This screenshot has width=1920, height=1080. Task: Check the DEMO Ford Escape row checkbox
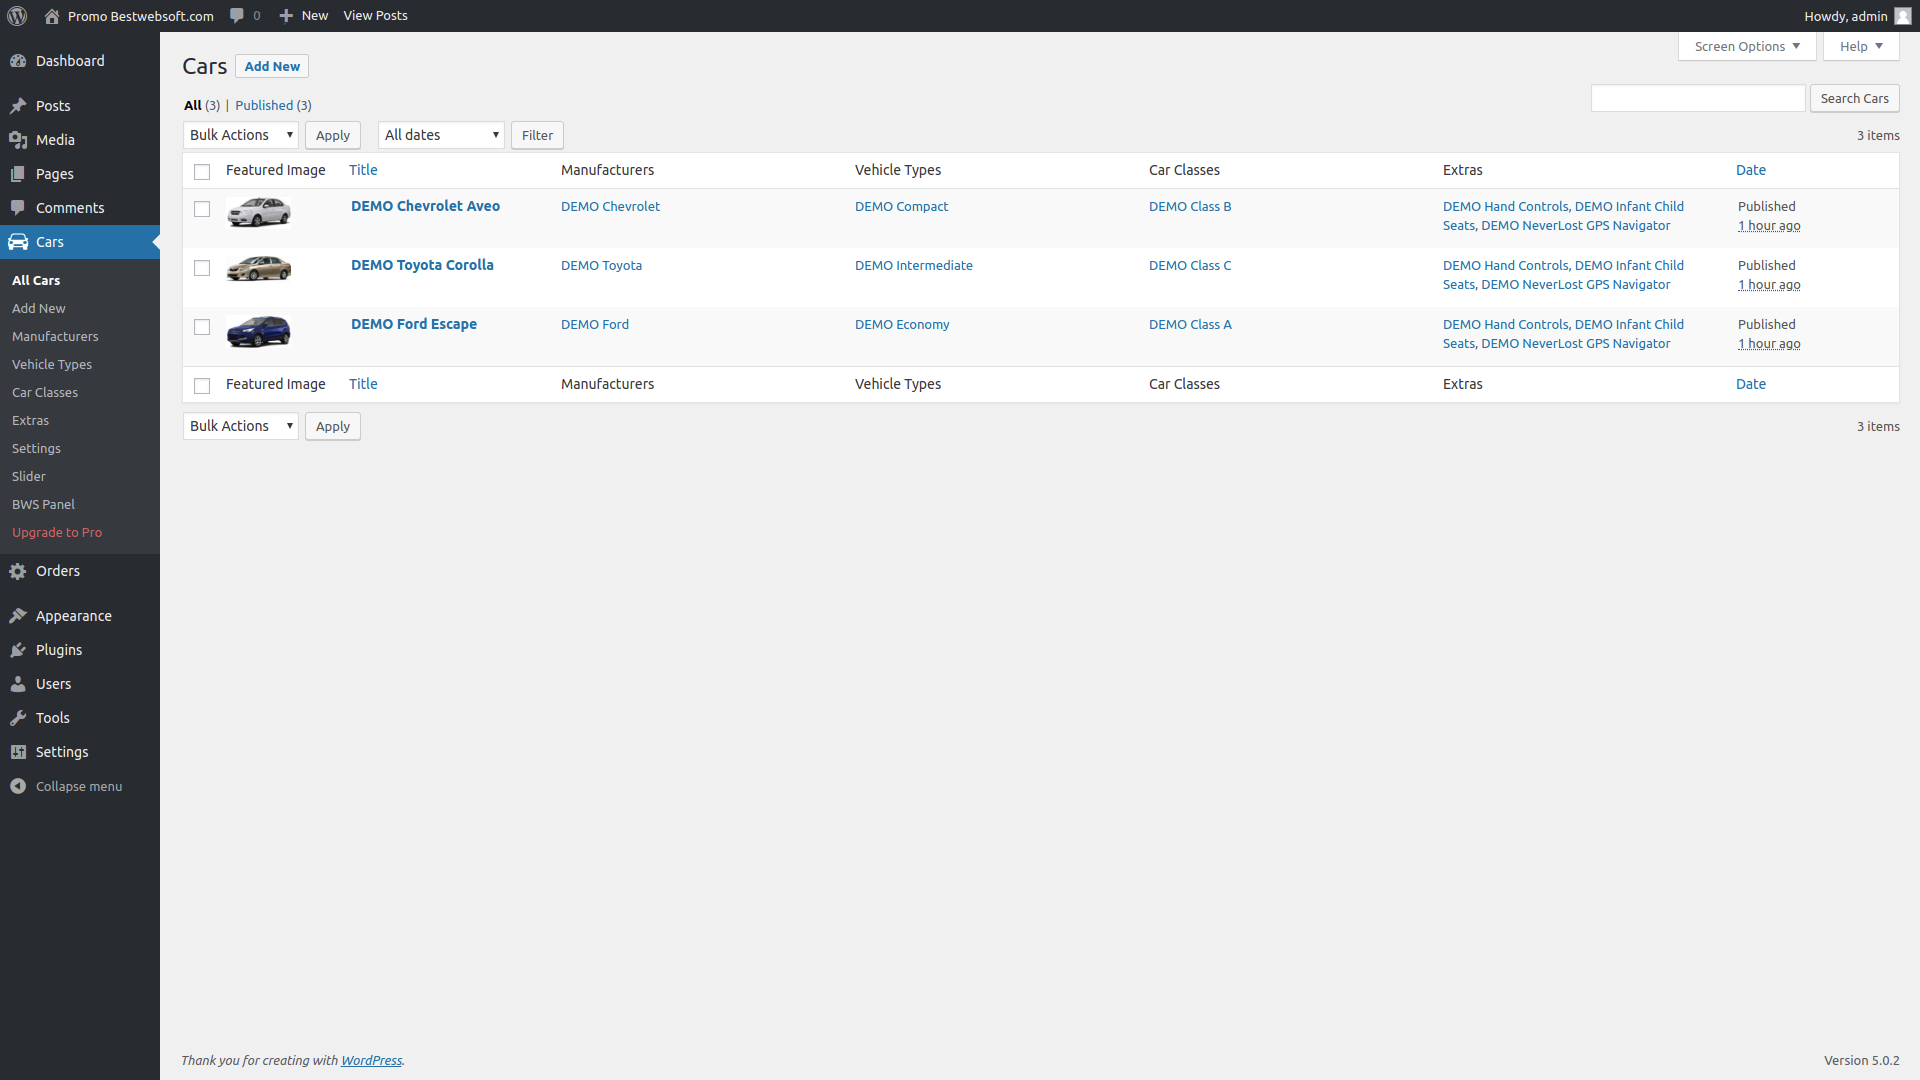[x=202, y=327]
